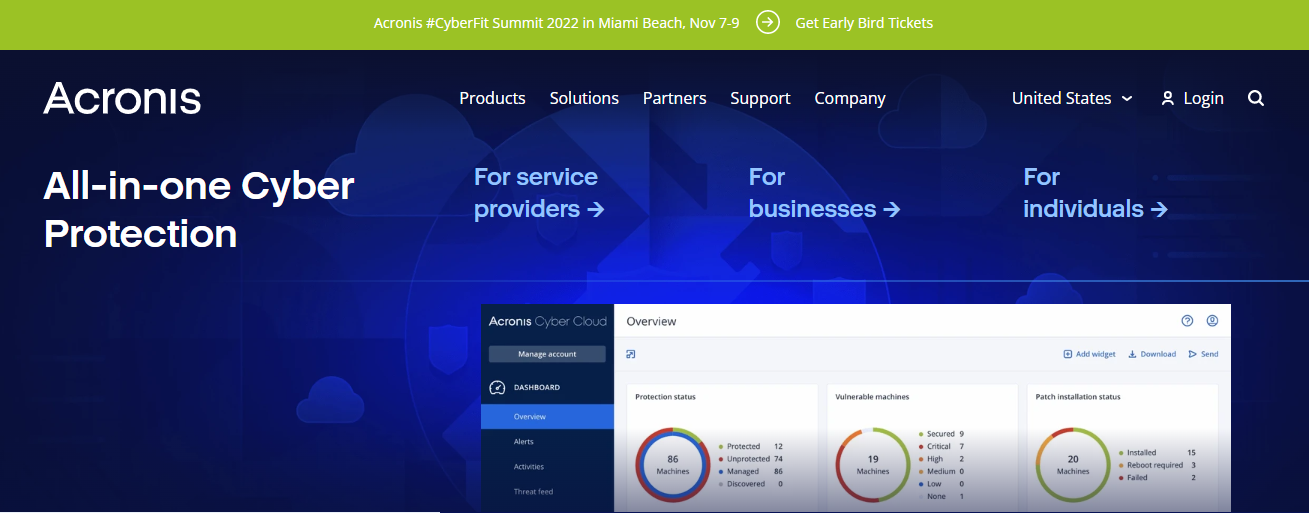The width and height of the screenshot is (1309, 513).
Task: Open the Products menu
Action: 492,98
